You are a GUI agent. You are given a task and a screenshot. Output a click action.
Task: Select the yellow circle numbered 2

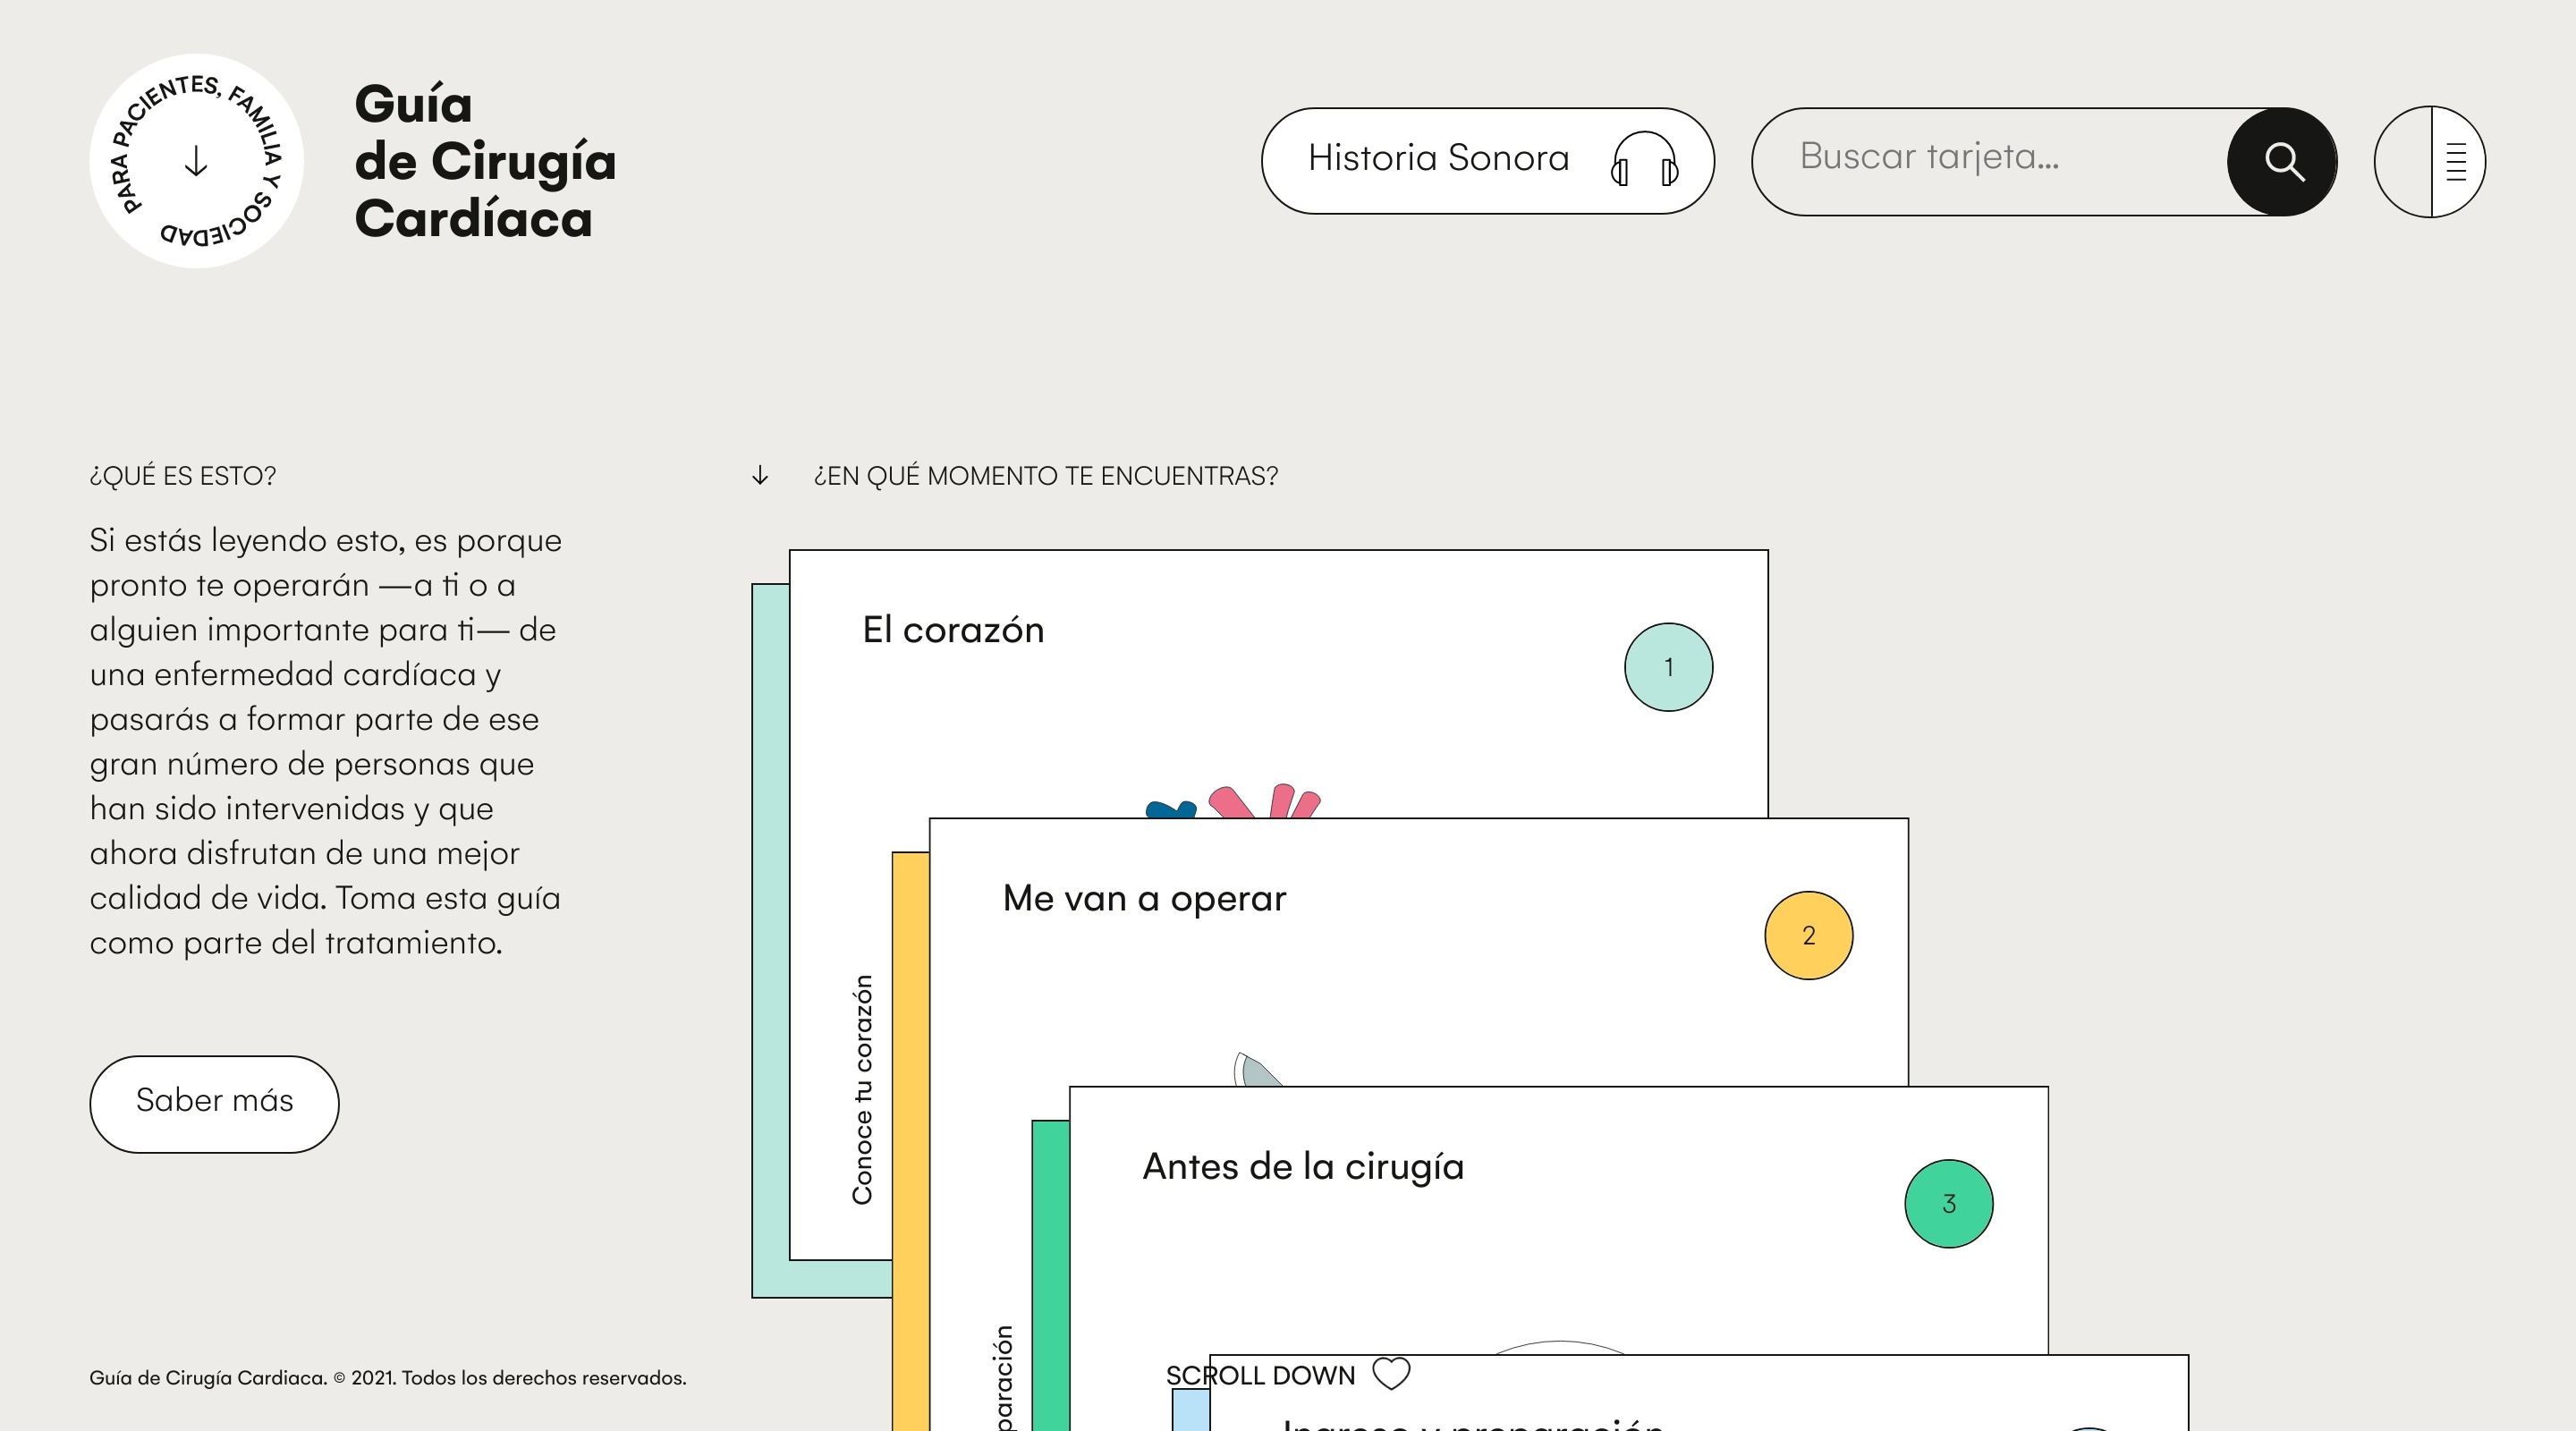point(1808,935)
